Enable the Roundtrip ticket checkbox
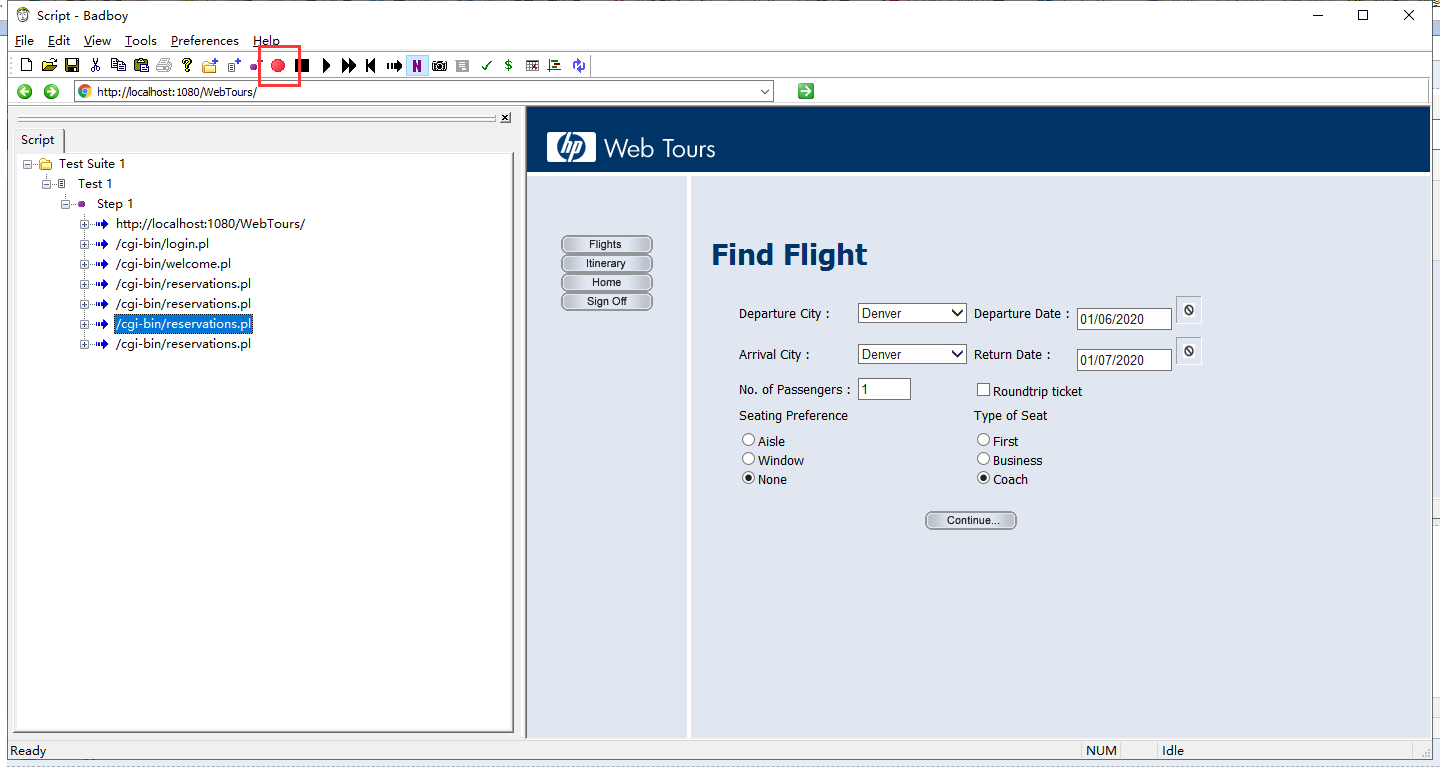Screen dimensions: 1440x767 pyautogui.click(x=984, y=390)
